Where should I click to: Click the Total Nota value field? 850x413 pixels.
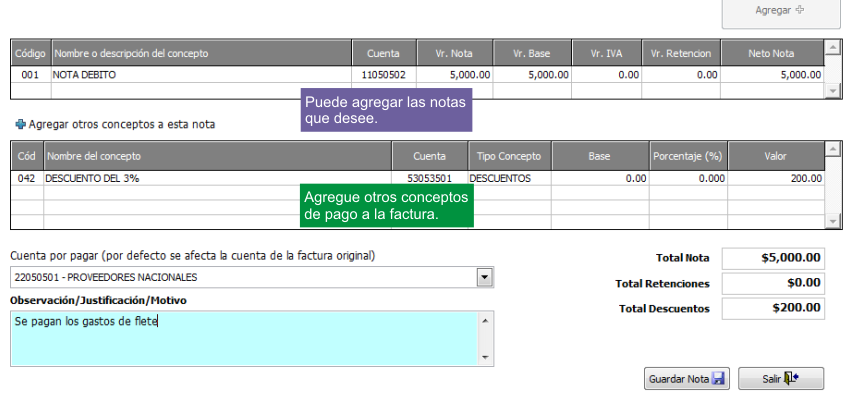point(773,258)
